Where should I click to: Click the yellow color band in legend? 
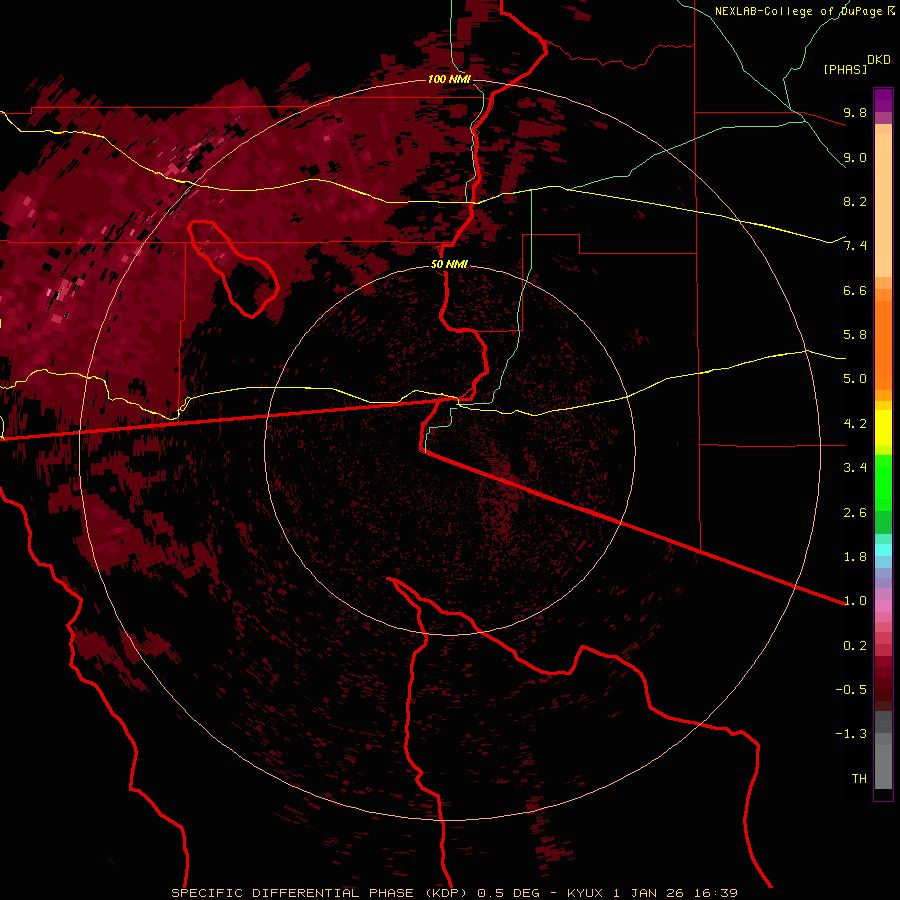coord(883,428)
